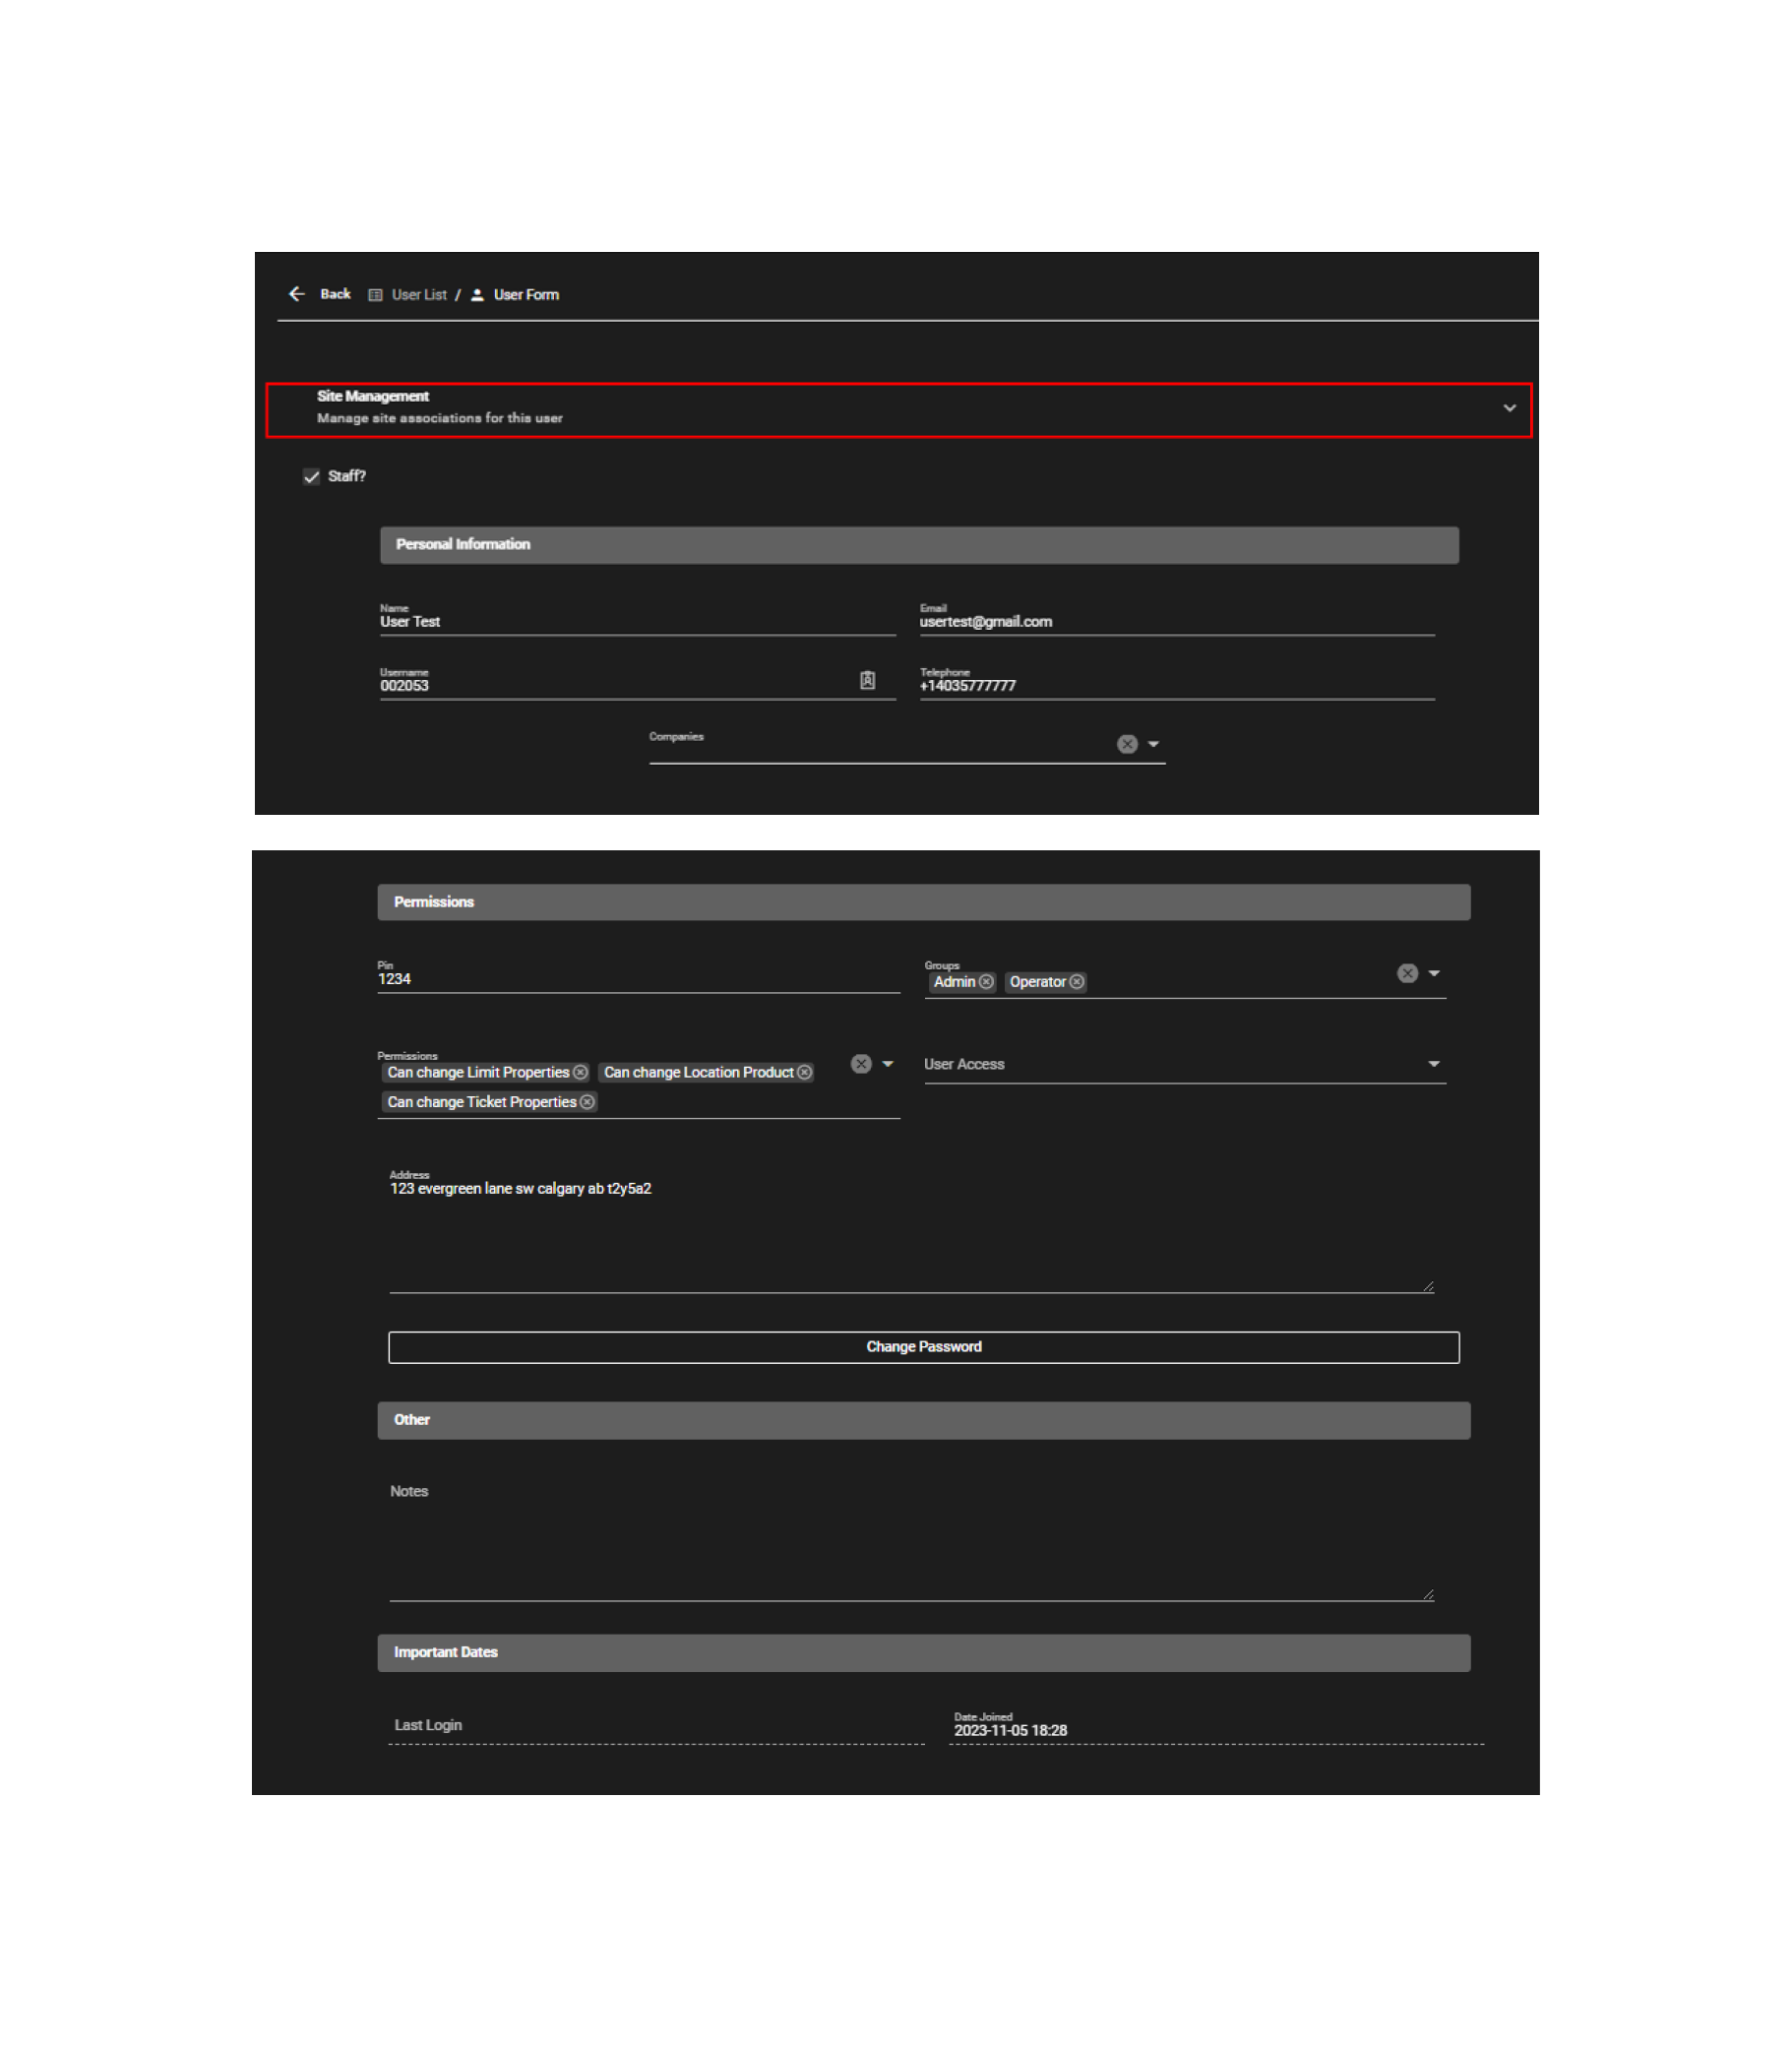The width and height of the screenshot is (1792, 2047).
Task: Remove Can change Location Product permission
Action: coord(805,1072)
